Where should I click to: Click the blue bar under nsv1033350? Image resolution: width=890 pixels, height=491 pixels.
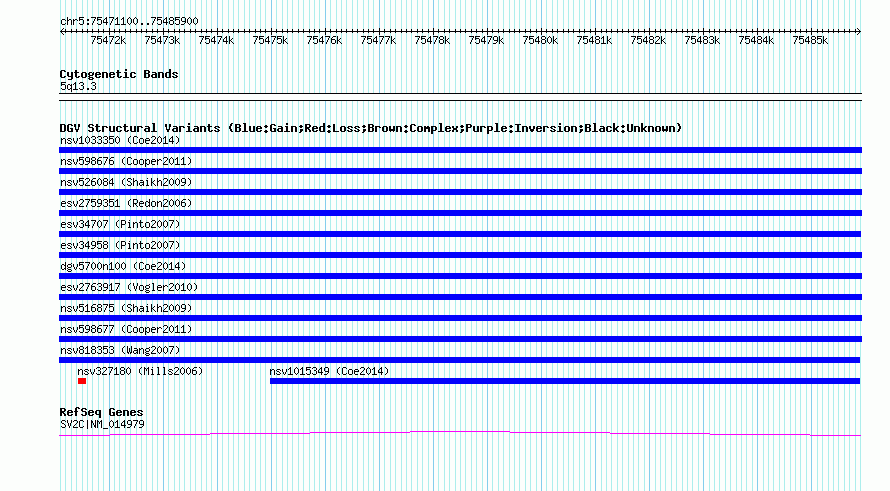pos(460,150)
